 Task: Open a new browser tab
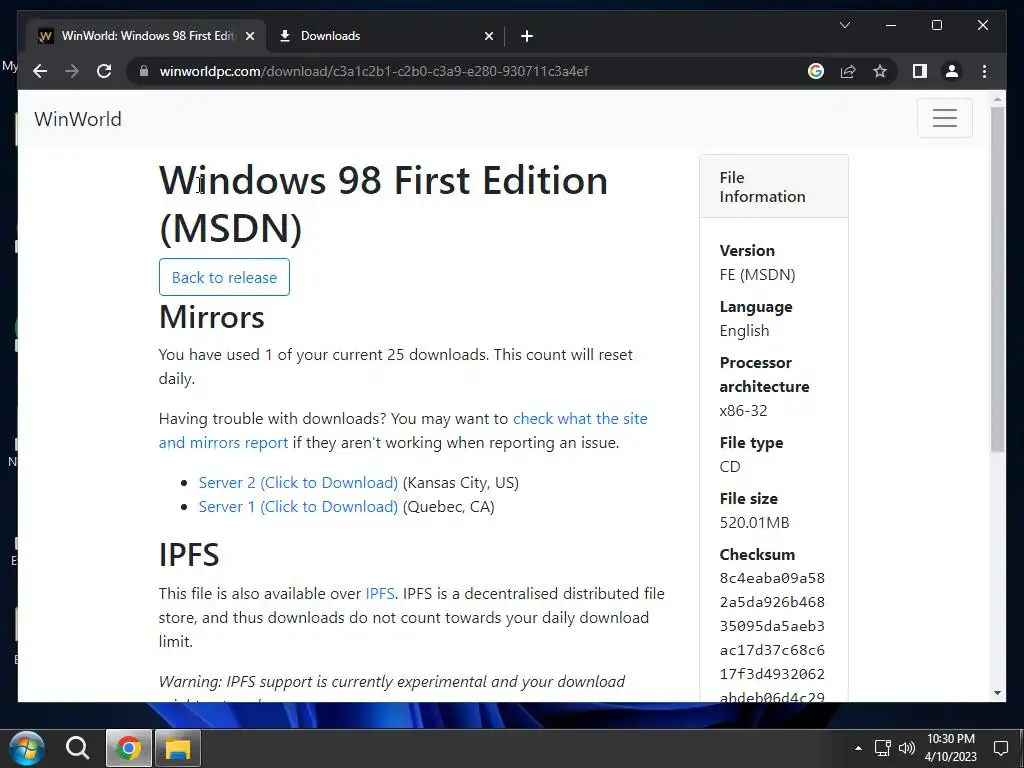click(x=527, y=36)
